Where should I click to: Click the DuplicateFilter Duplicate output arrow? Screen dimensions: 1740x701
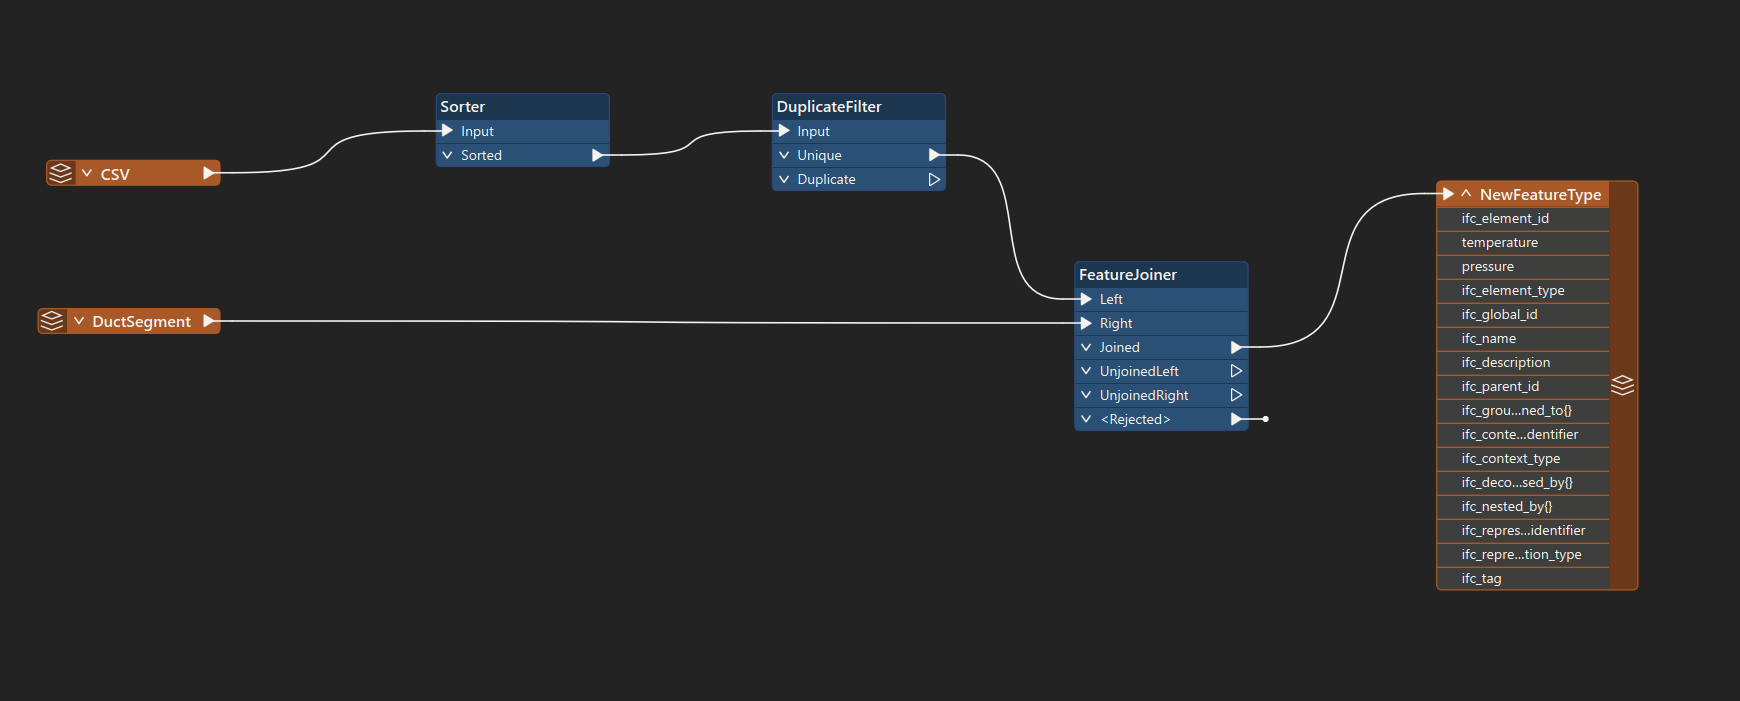coord(934,179)
